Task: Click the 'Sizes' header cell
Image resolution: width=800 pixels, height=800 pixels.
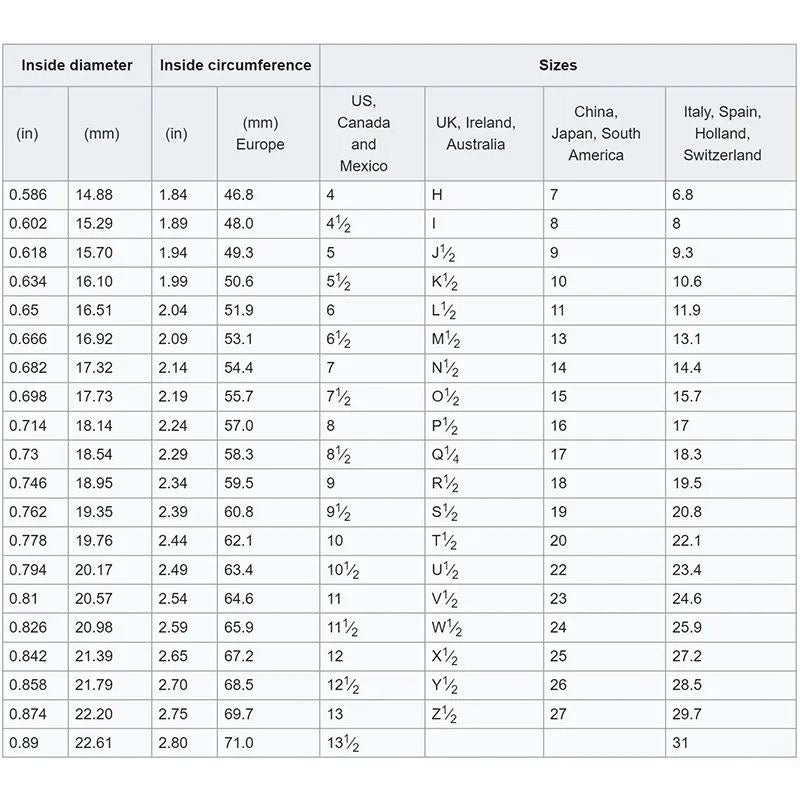Action: click(558, 66)
